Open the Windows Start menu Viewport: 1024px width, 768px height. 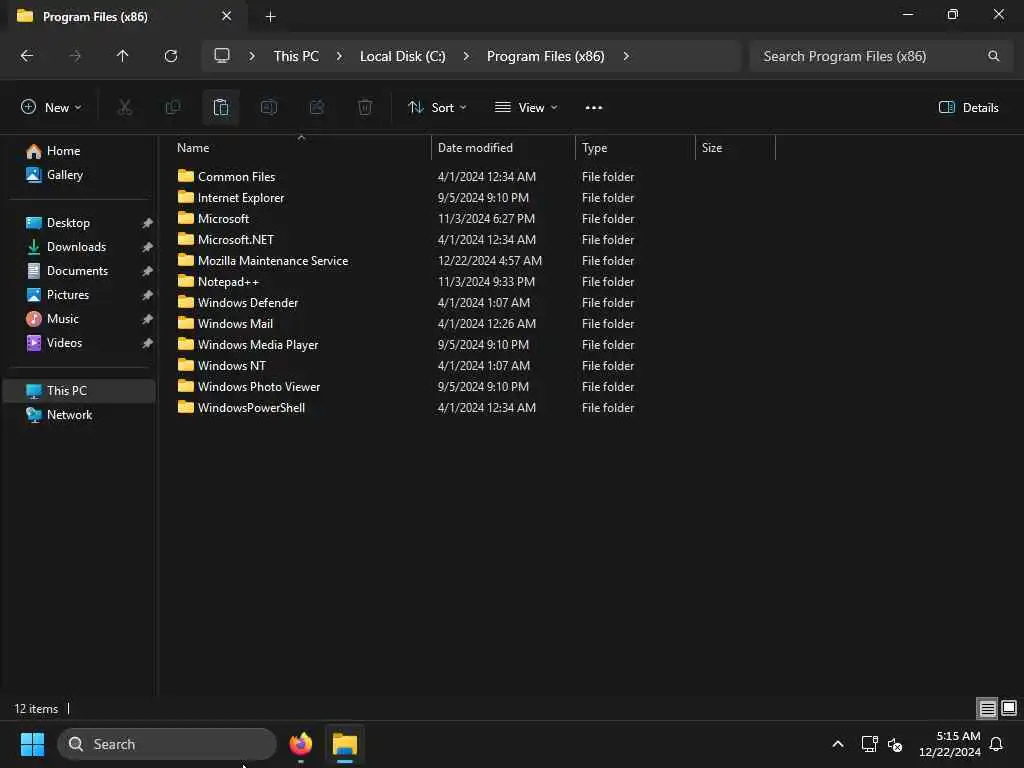click(32, 744)
